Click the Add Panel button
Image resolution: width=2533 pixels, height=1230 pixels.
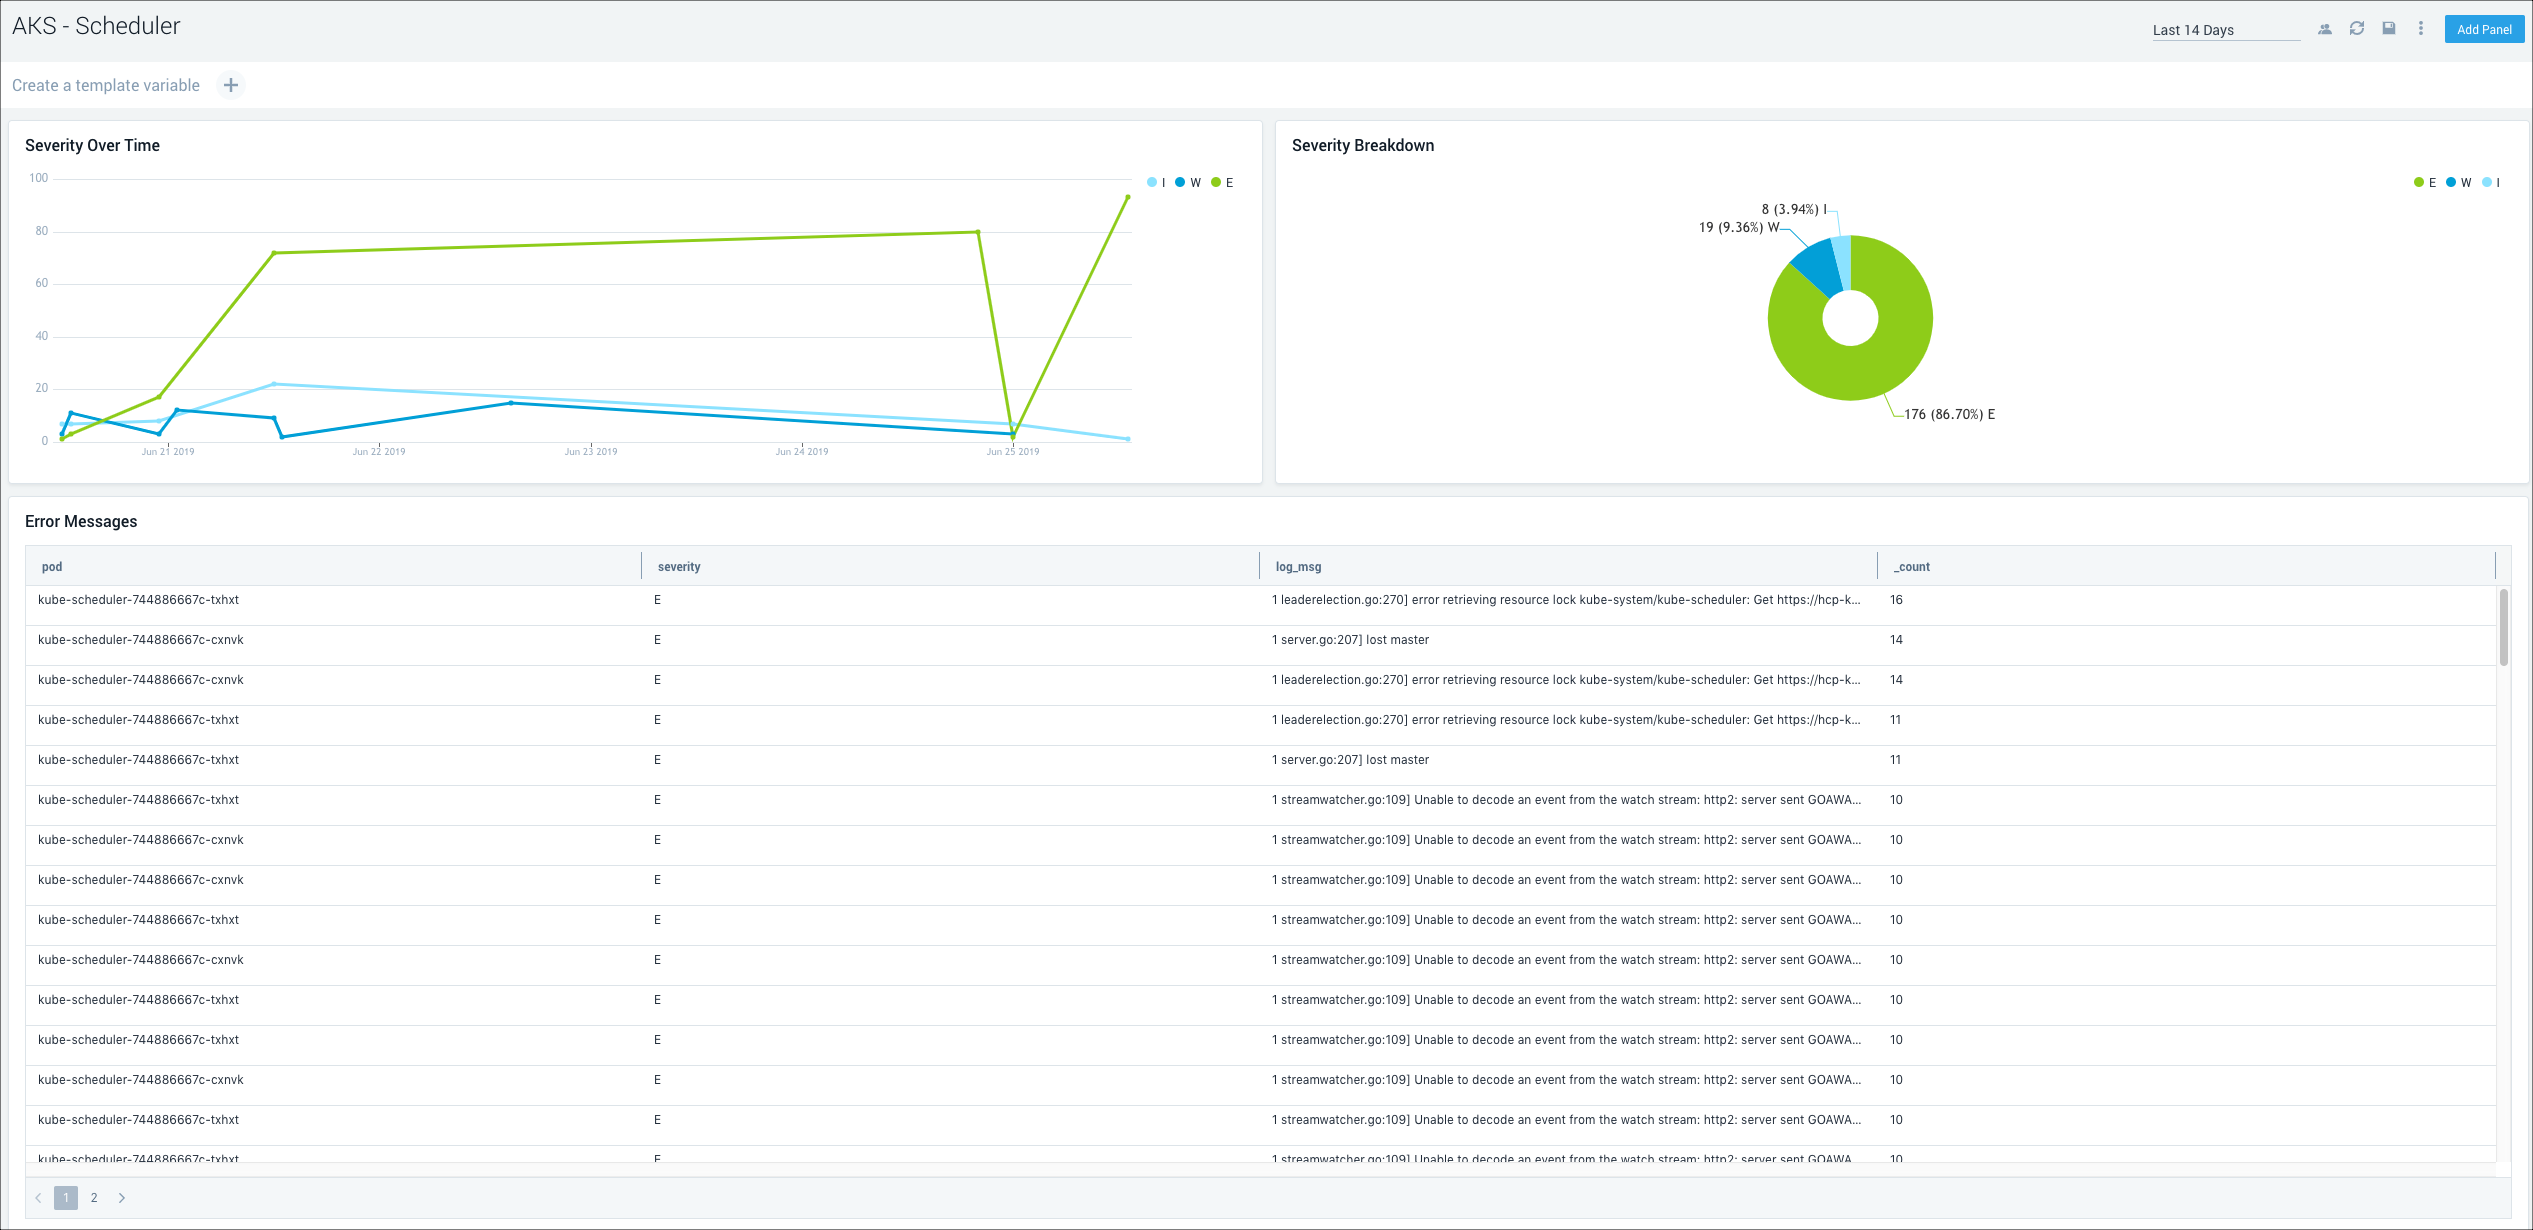(x=2484, y=29)
